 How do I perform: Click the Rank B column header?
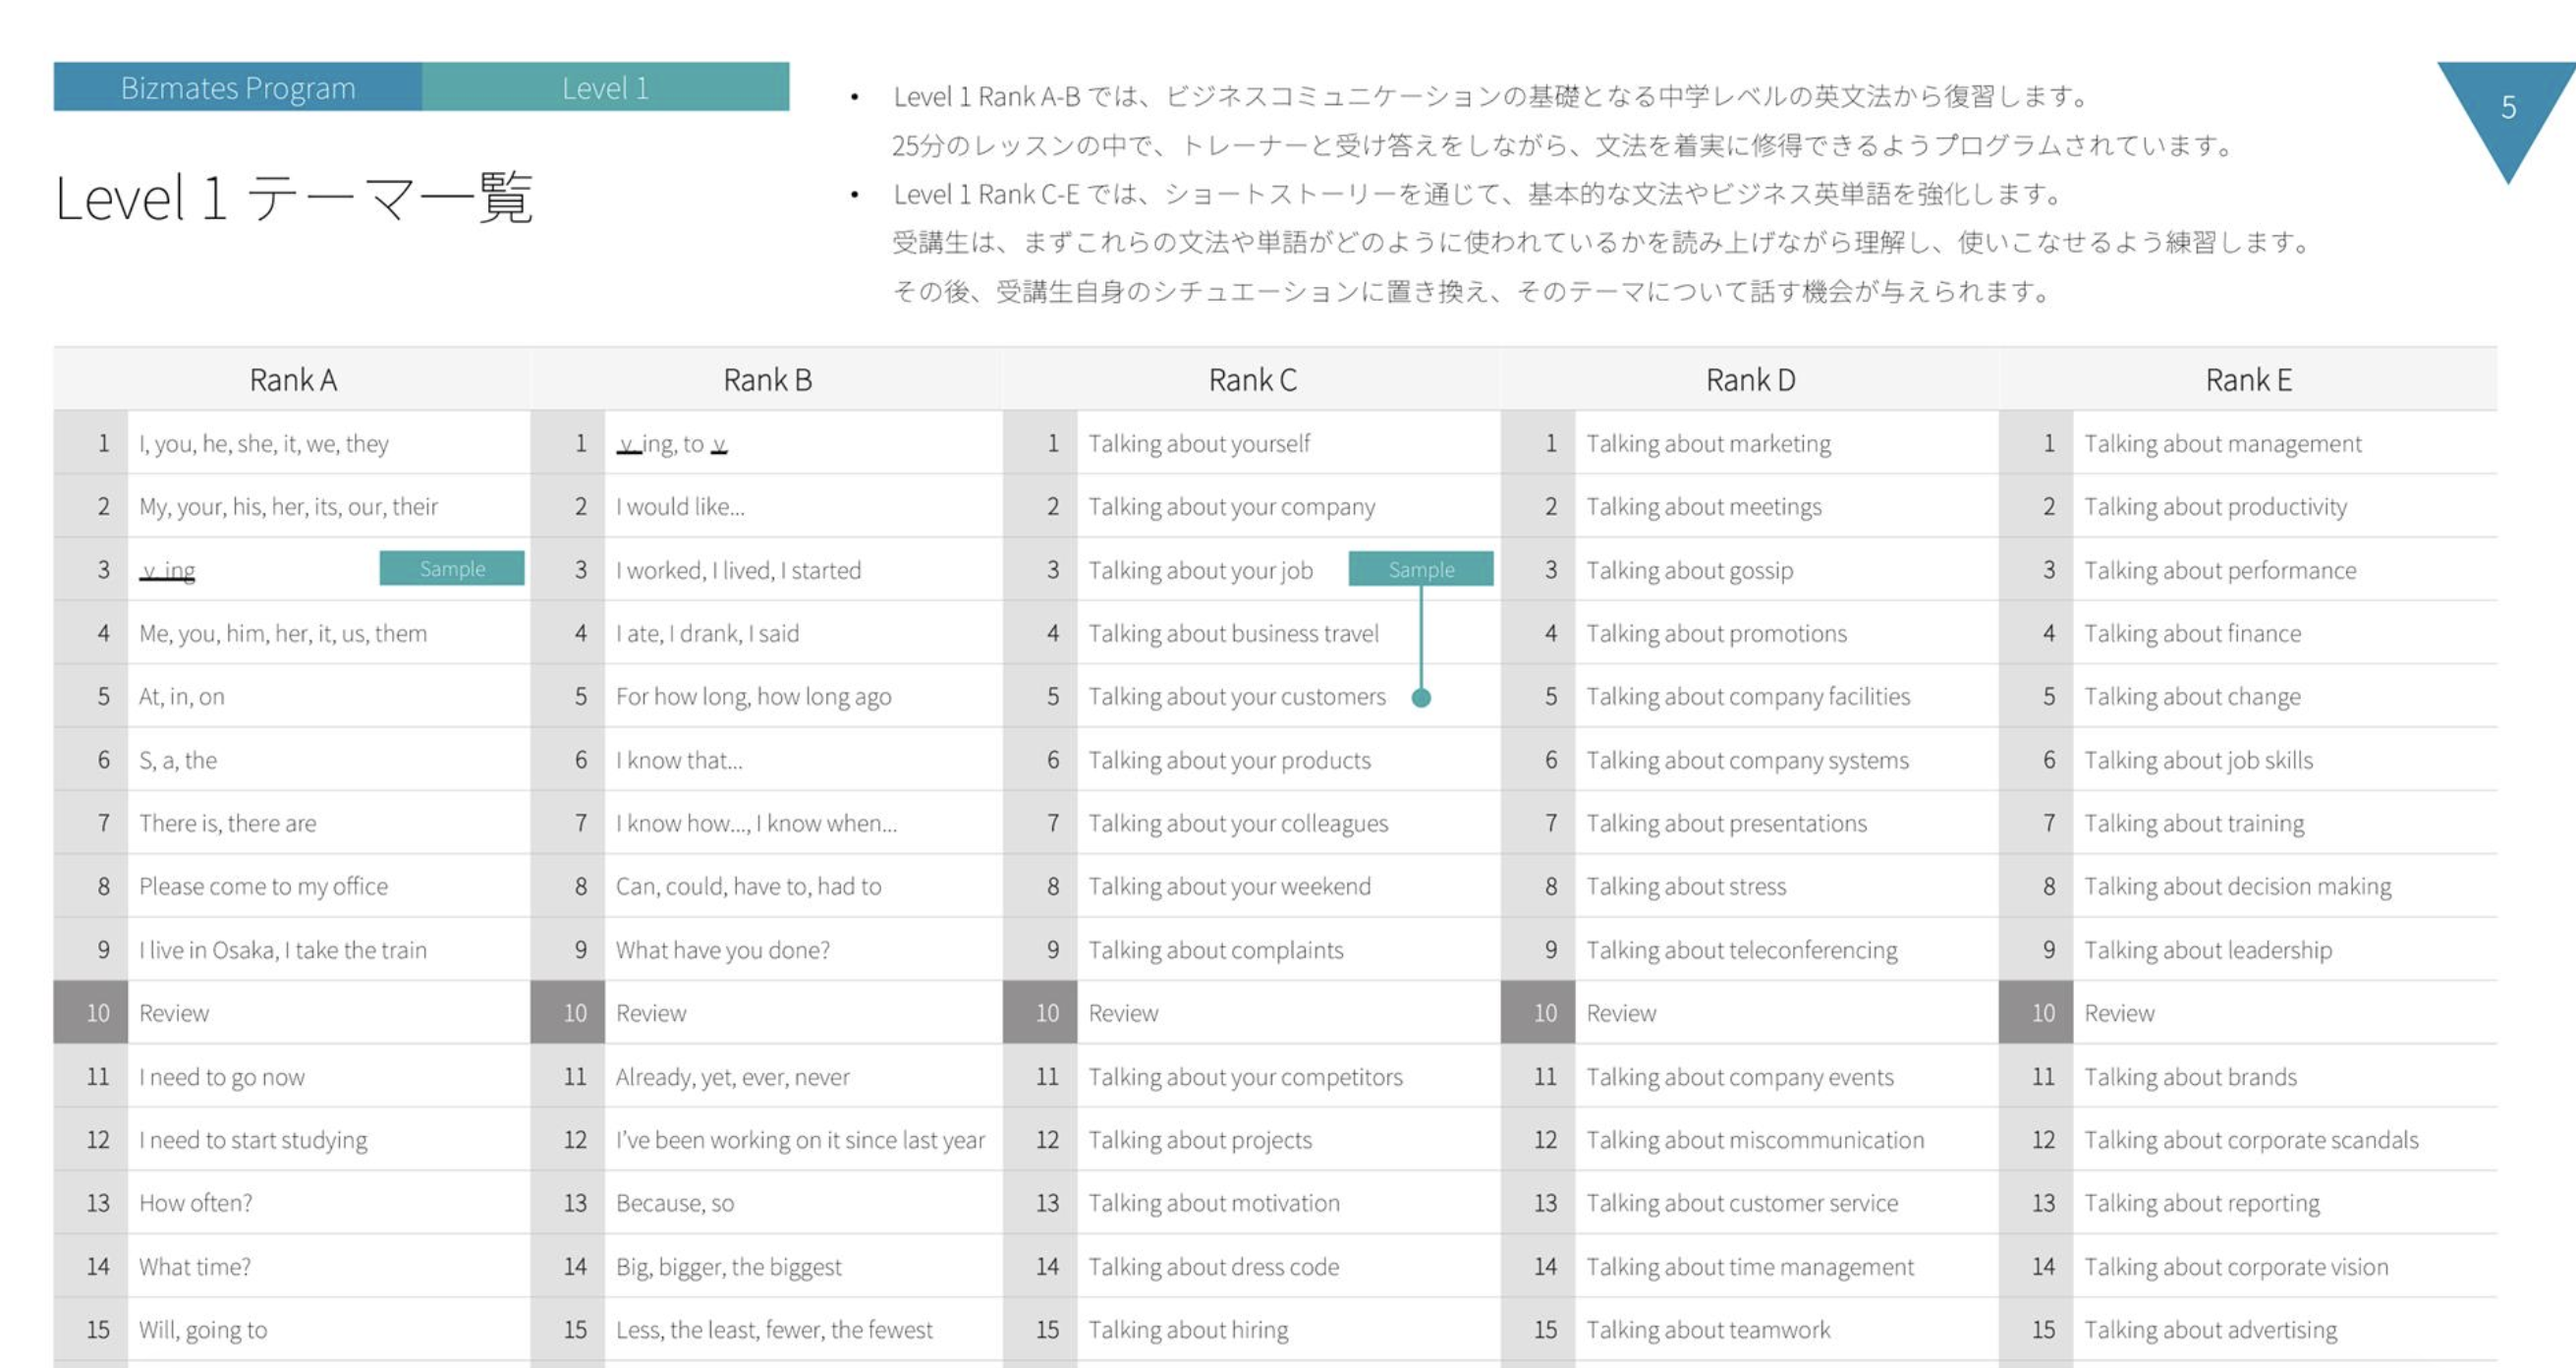767,380
